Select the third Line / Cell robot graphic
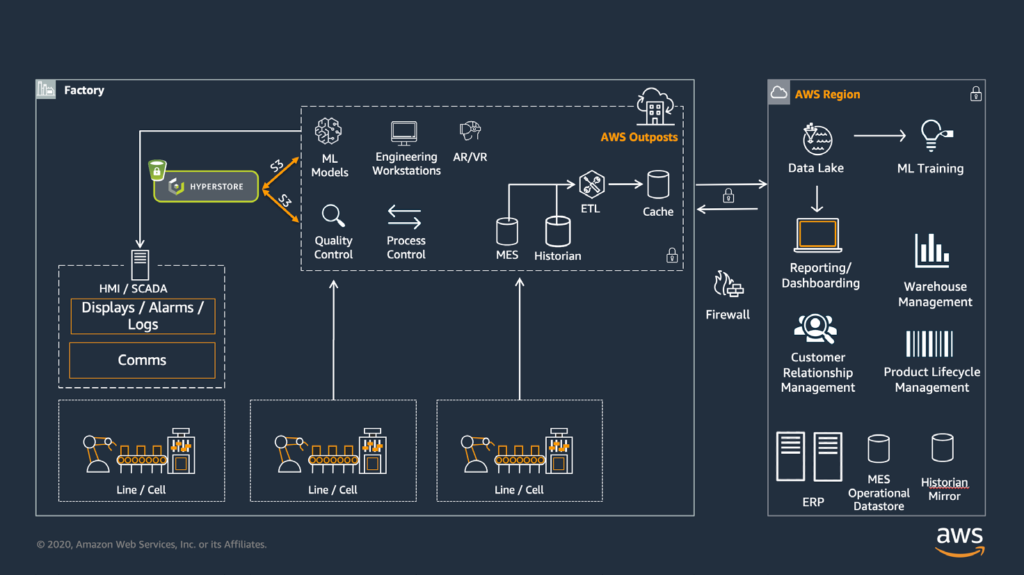 click(517, 451)
